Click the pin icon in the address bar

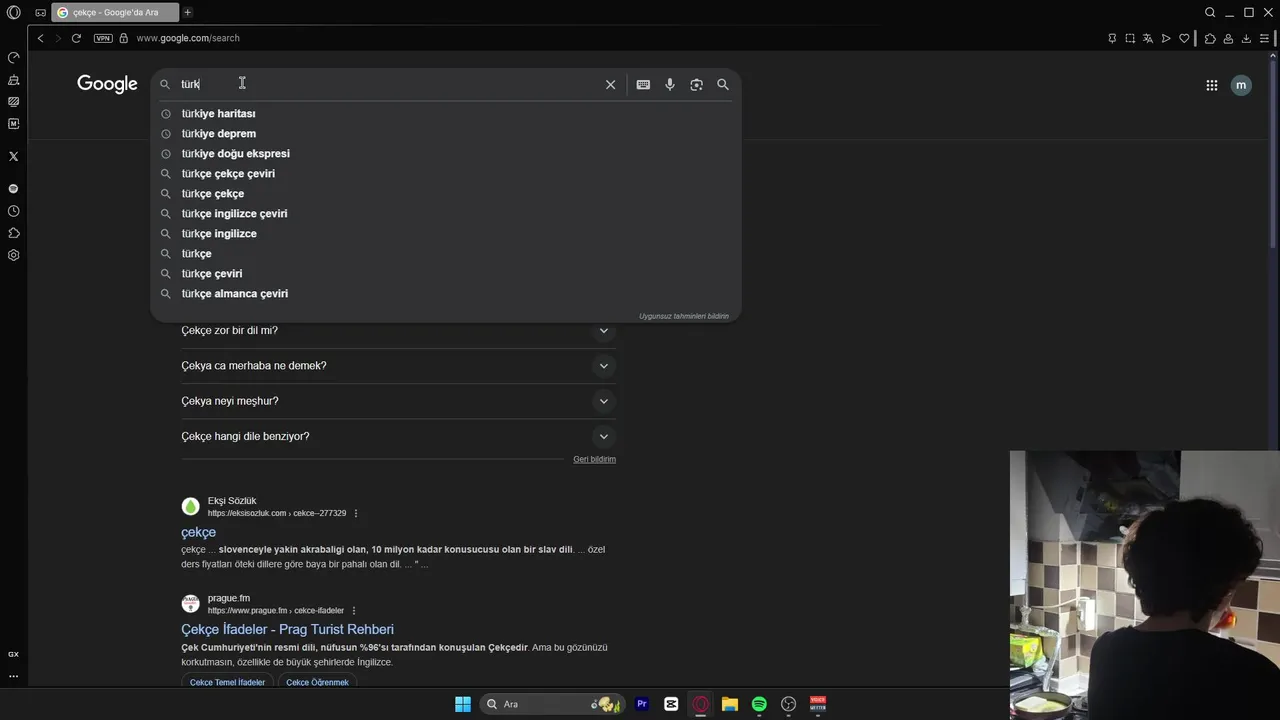point(1112,38)
